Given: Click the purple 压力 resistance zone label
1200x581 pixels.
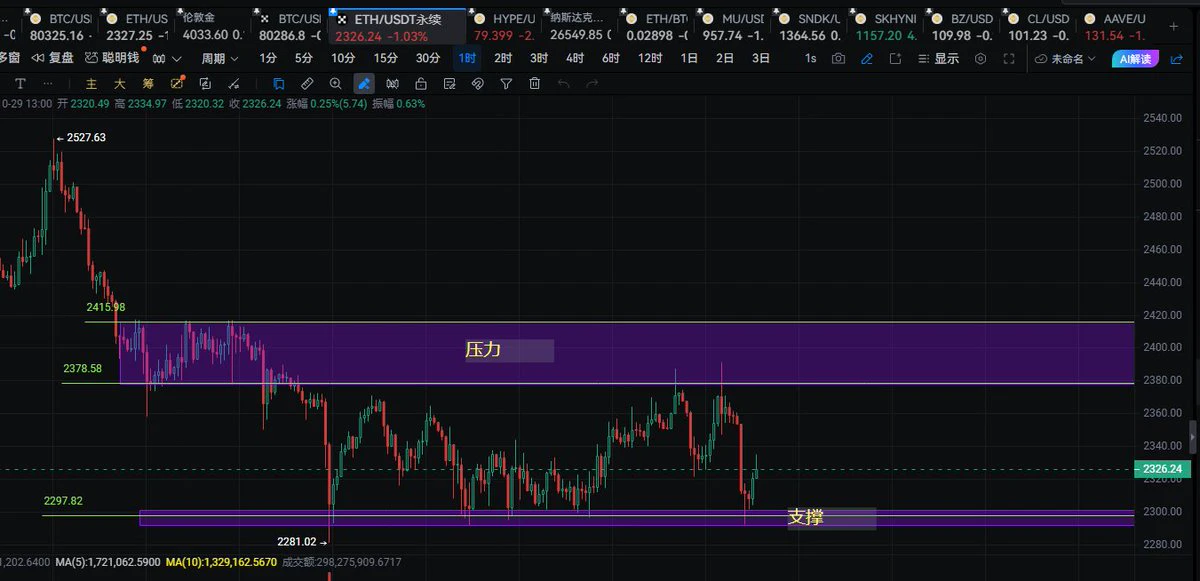Looking at the screenshot, I should [508, 350].
